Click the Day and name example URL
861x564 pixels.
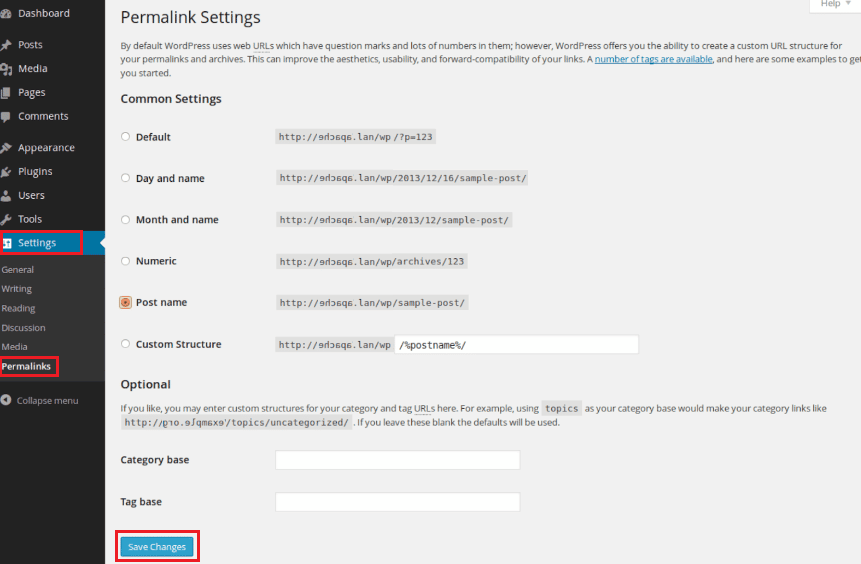tap(402, 178)
